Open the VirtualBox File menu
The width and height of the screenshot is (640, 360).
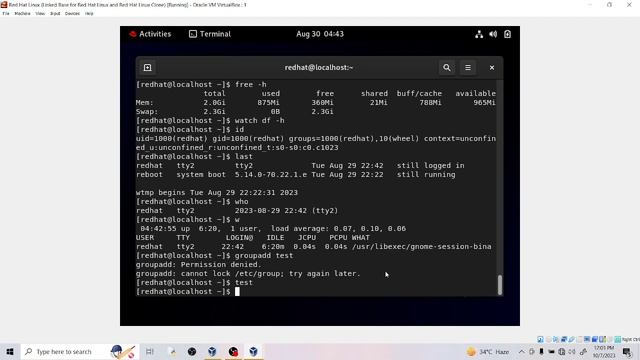point(6,13)
